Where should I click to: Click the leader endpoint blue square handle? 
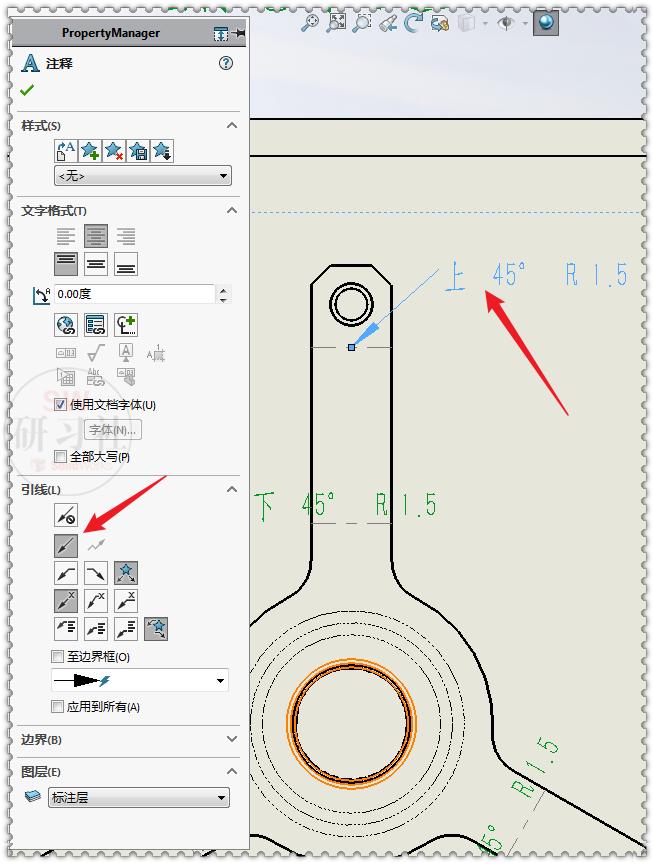pyautogui.click(x=352, y=347)
